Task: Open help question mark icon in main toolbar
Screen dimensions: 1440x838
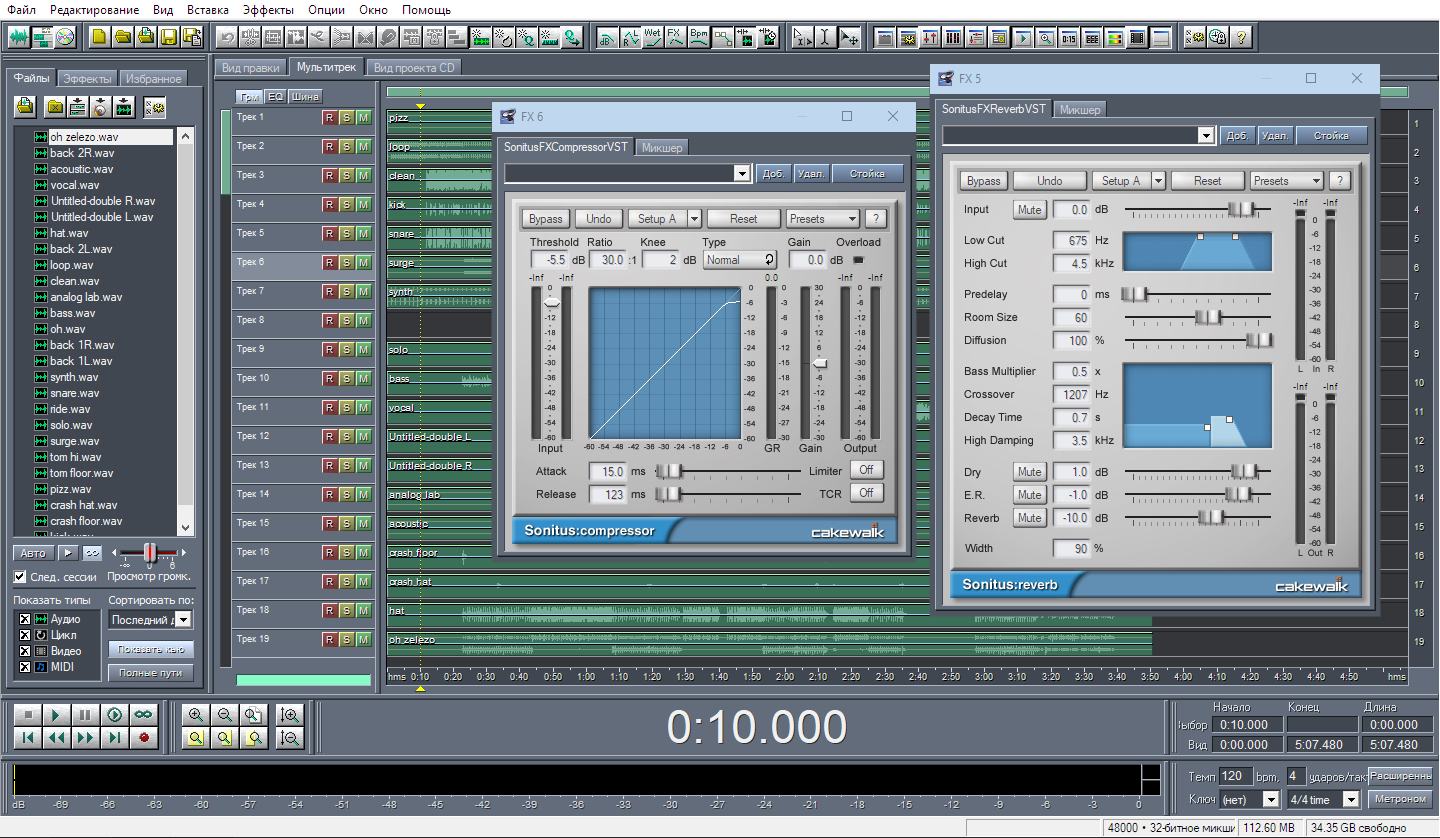Action: point(1241,38)
